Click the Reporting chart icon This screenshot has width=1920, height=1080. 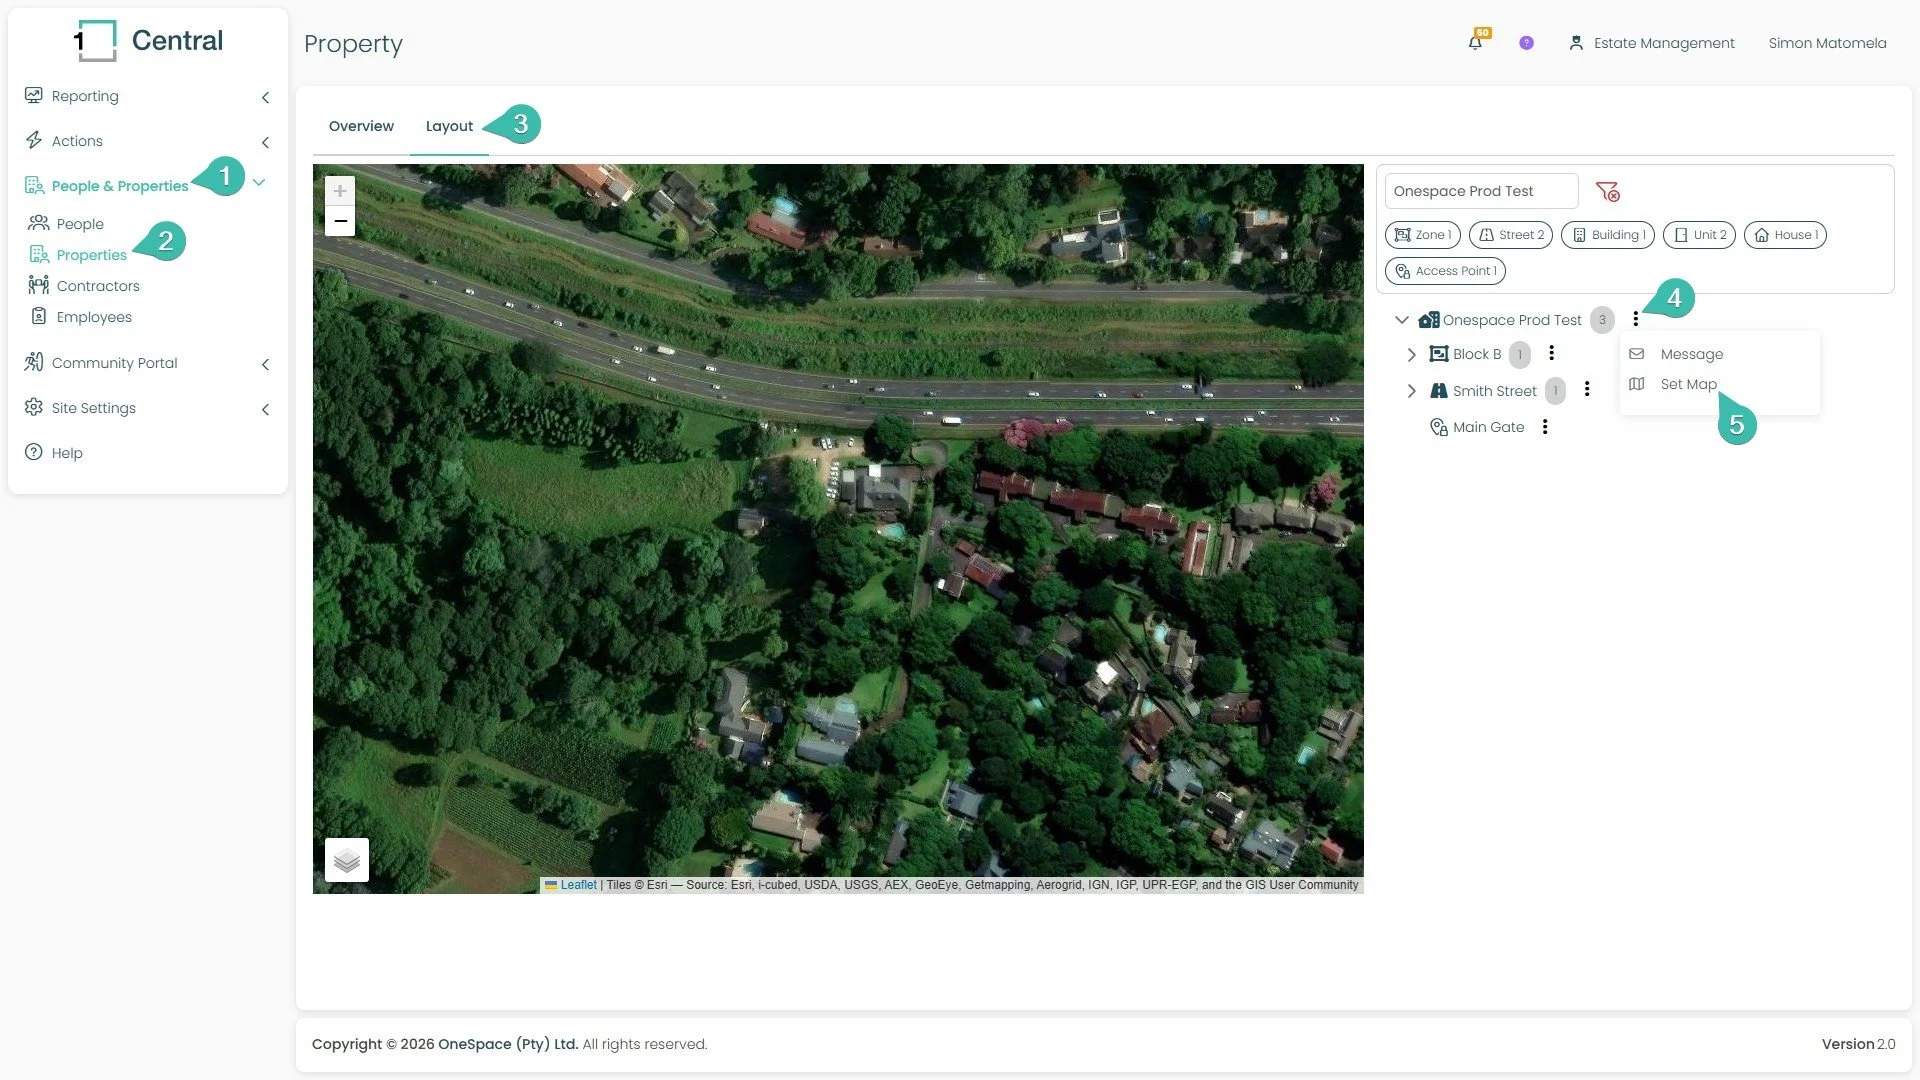(x=34, y=95)
